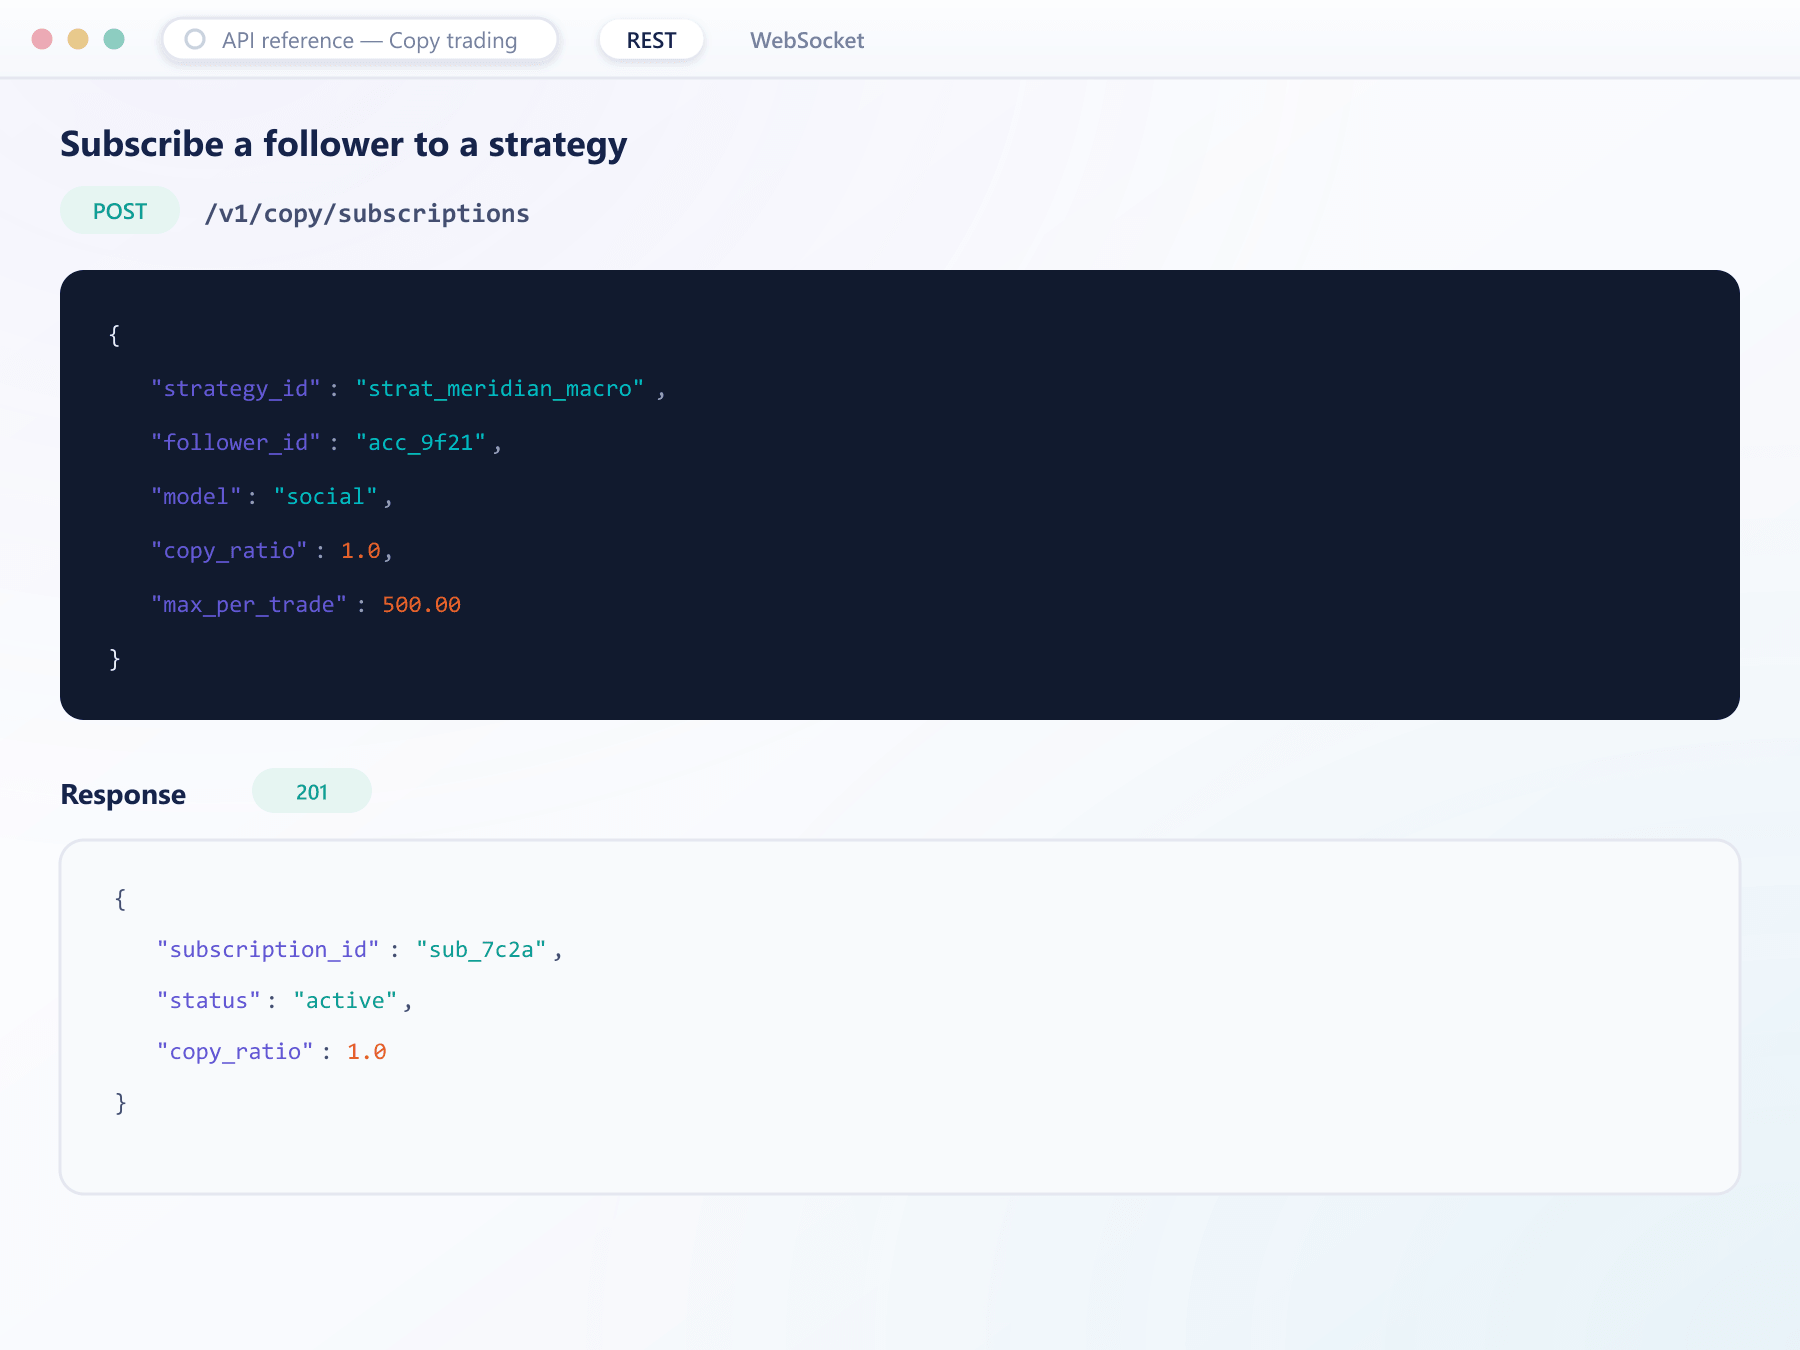Click the "active" value
The image size is (1800, 1350).
(x=345, y=1000)
